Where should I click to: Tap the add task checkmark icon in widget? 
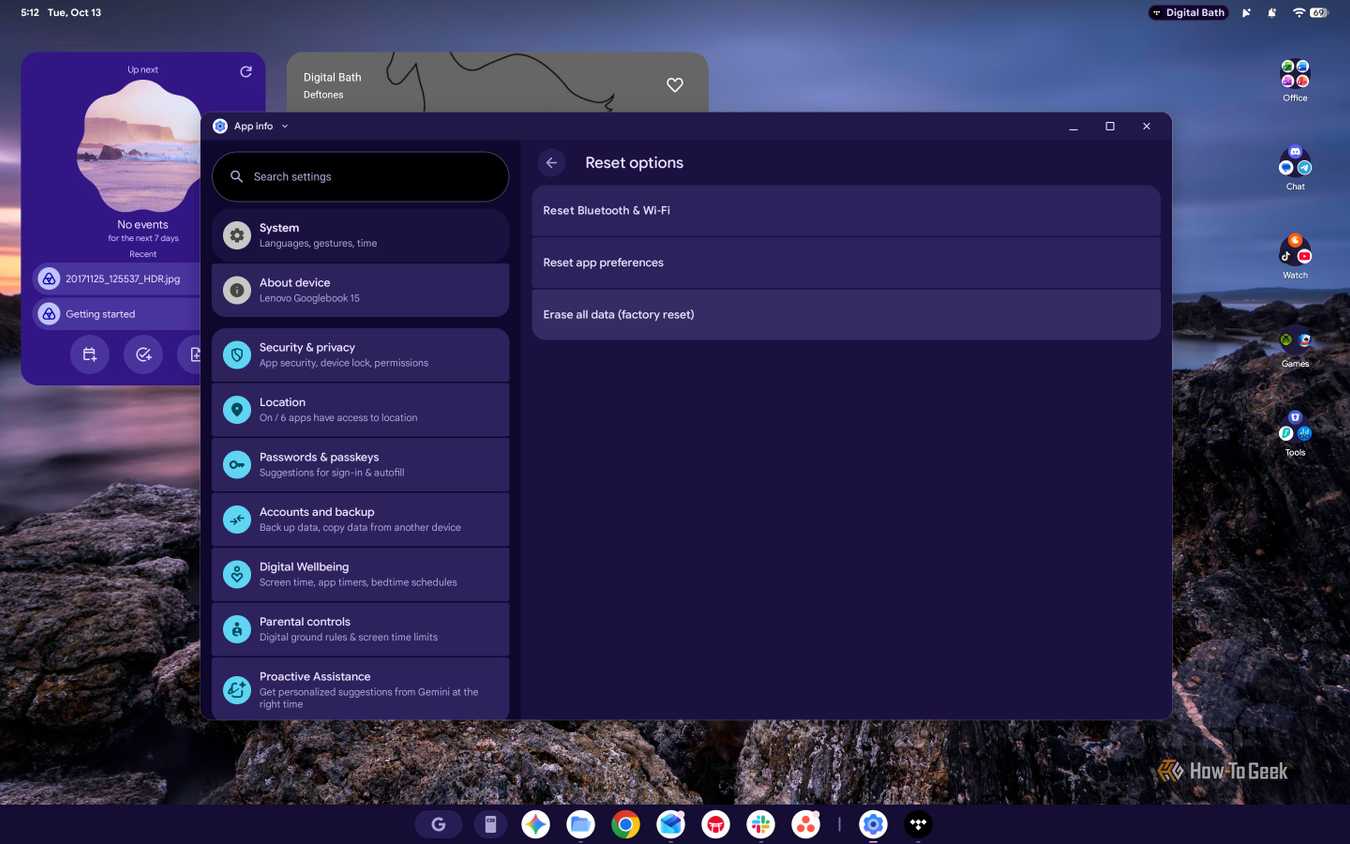click(143, 354)
